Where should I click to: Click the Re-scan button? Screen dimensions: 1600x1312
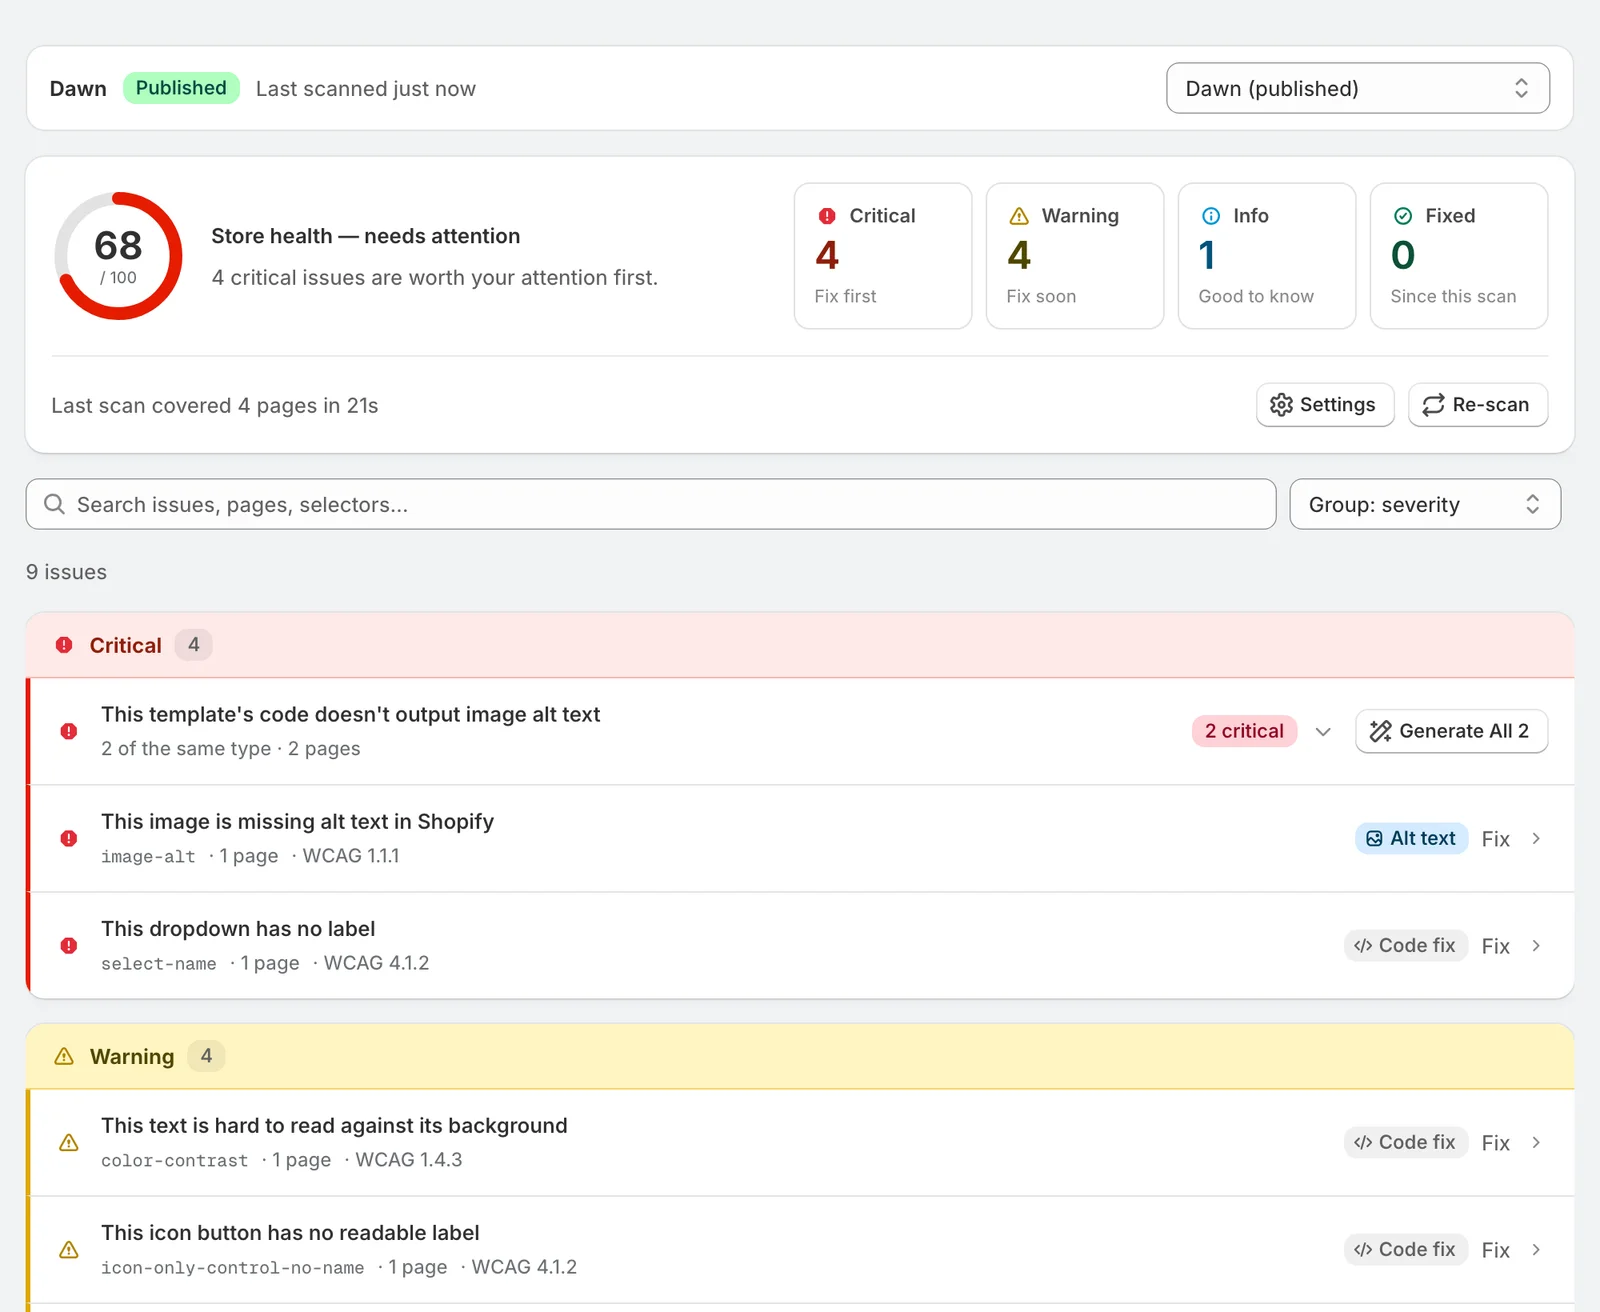point(1478,405)
